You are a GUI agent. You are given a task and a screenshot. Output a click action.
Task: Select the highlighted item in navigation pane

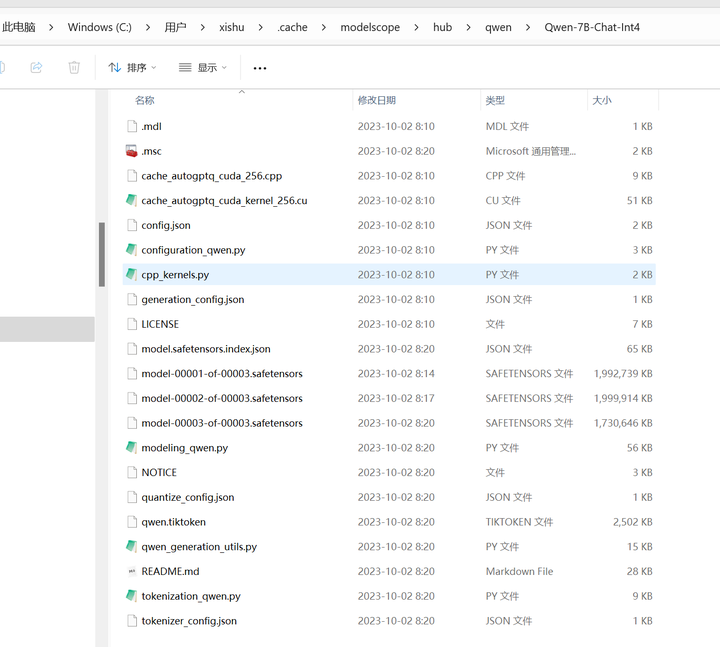pos(47,329)
